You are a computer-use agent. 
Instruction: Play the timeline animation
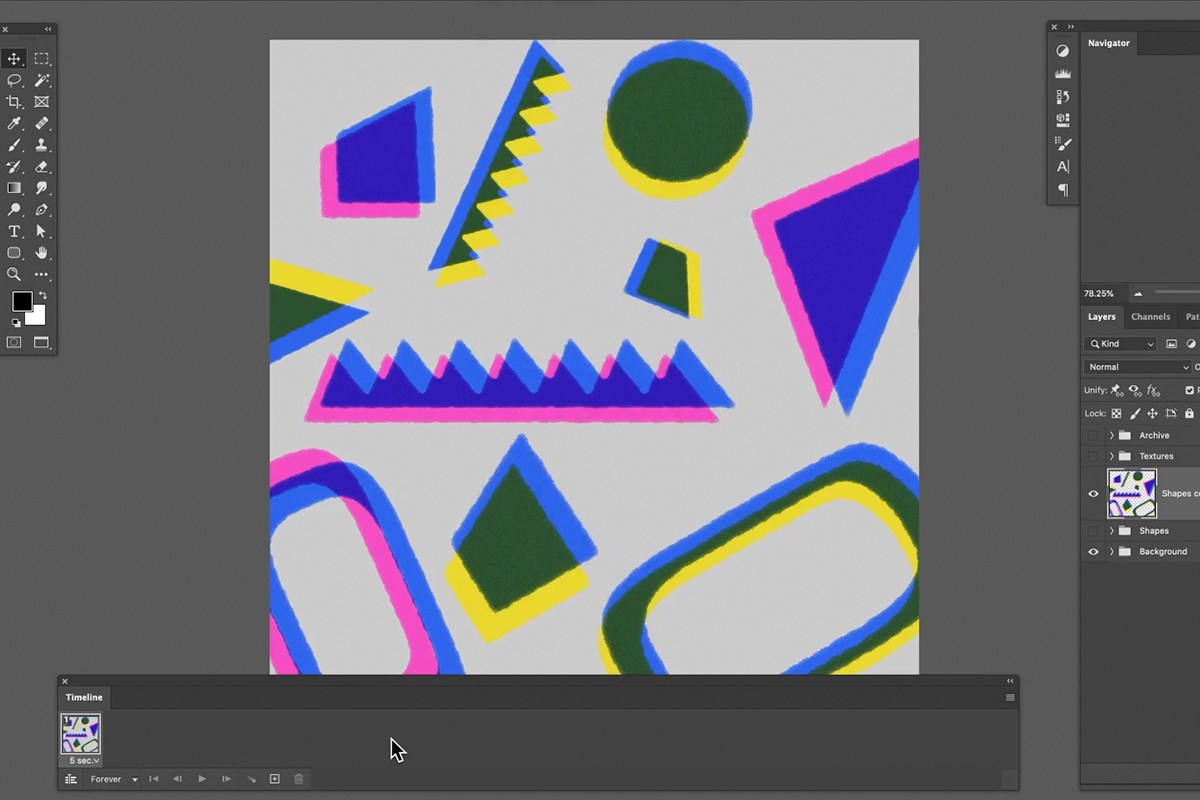(202, 779)
